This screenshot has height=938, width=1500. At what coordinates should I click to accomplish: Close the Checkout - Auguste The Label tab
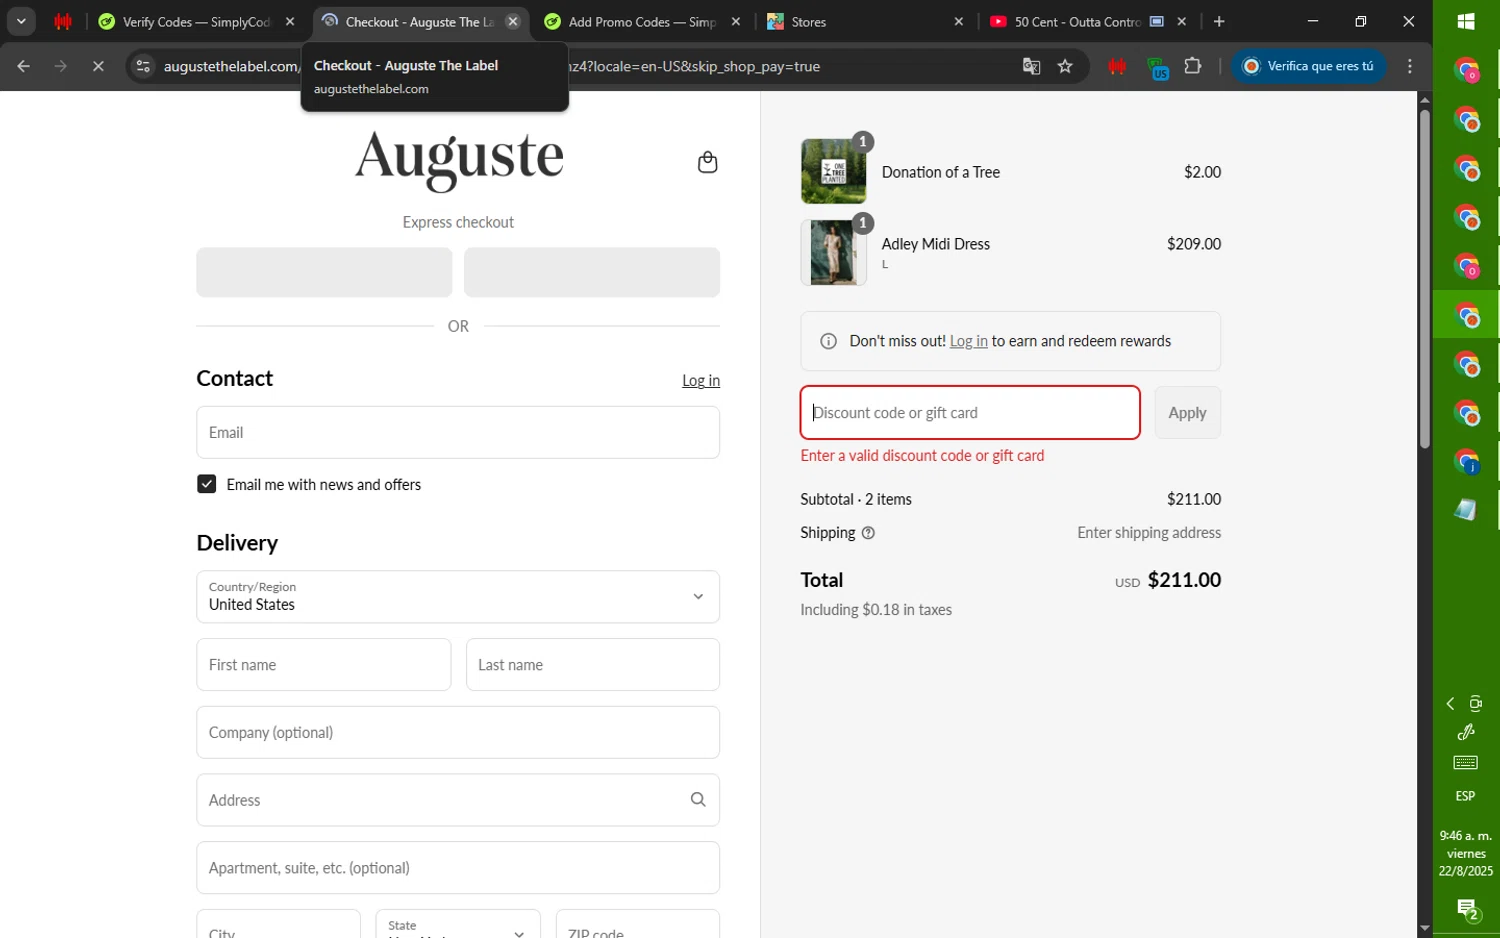click(x=513, y=21)
